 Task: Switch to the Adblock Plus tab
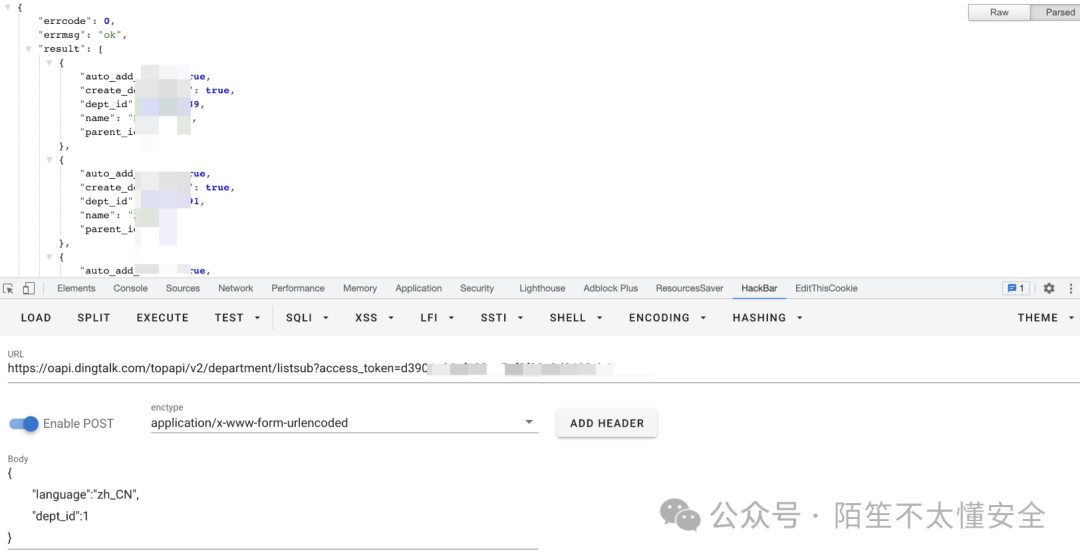[610, 288]
